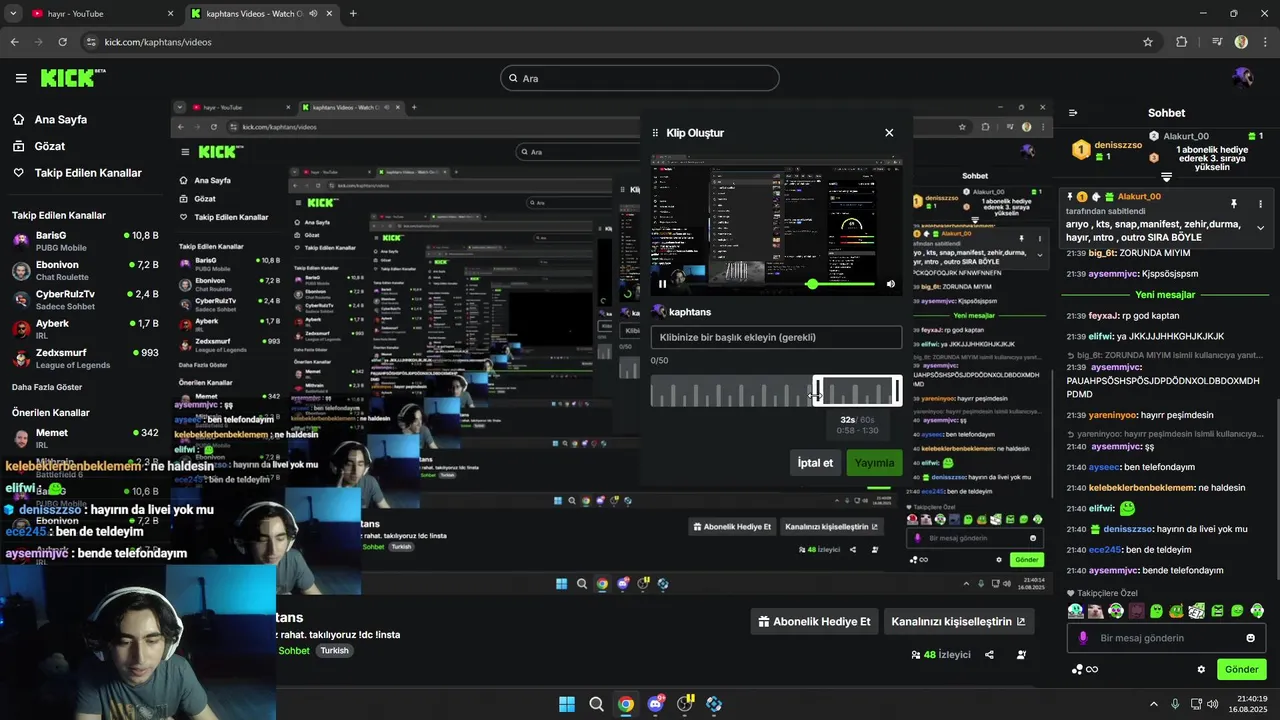Screen dimensions: 1280x720
Task: Click the purple microphone icon in chat input
Action: pos(1082,638)
